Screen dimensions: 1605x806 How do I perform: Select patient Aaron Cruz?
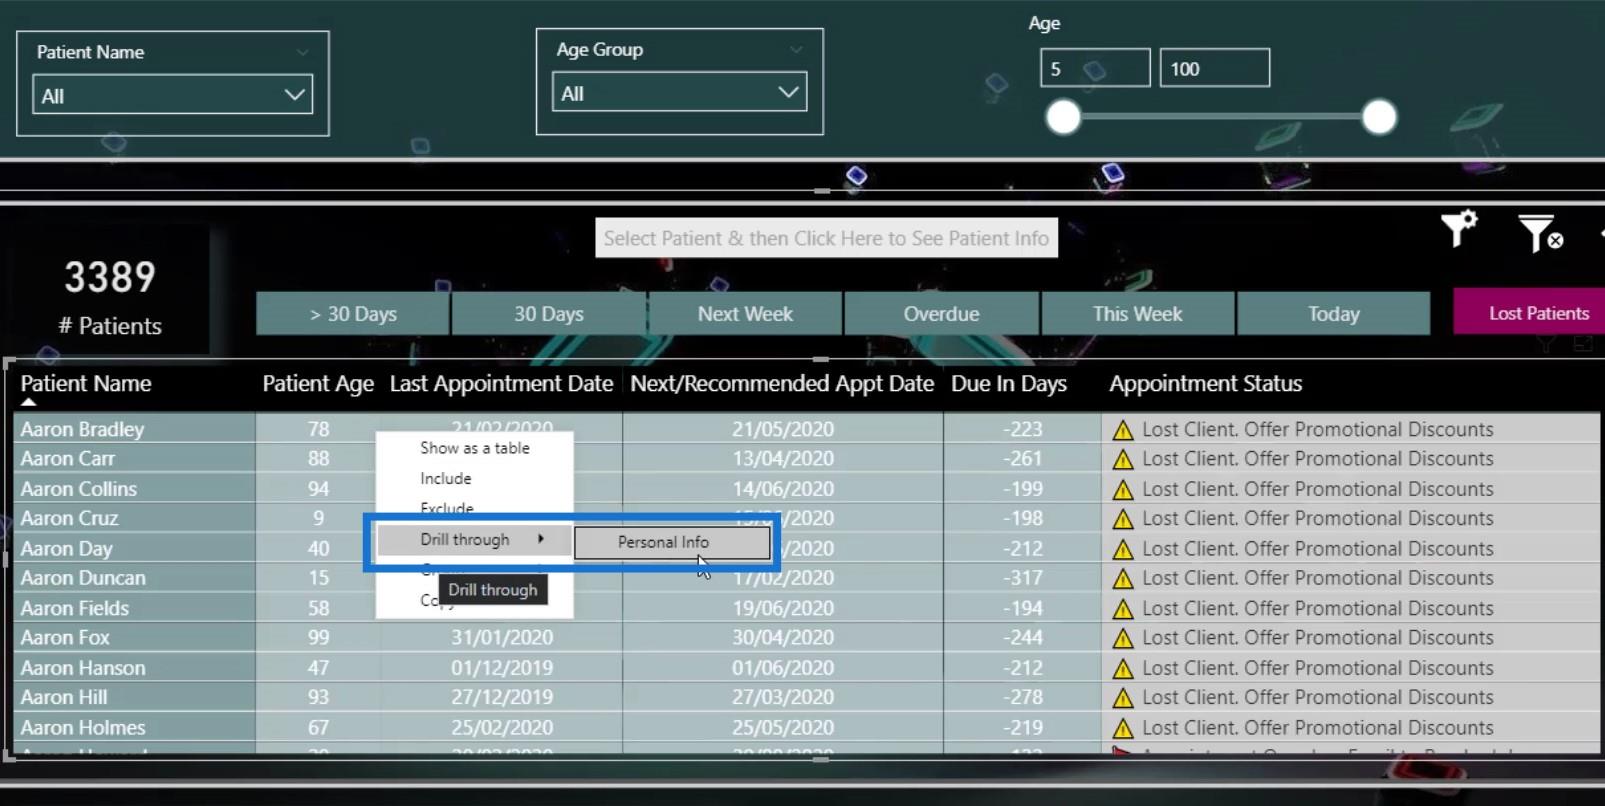[x=69, y=518]
